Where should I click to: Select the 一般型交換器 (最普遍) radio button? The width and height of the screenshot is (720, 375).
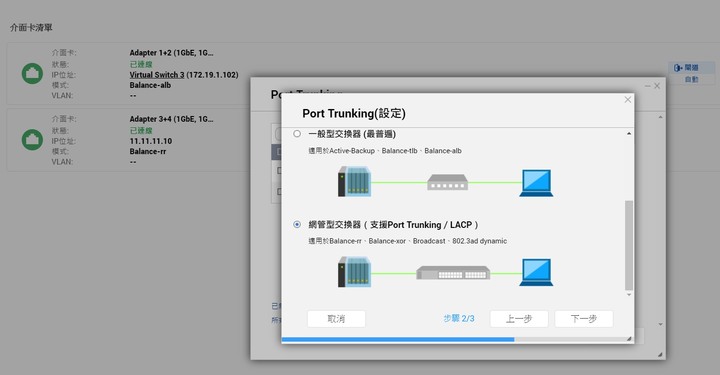pyautogui.click(x=297, y=134)
